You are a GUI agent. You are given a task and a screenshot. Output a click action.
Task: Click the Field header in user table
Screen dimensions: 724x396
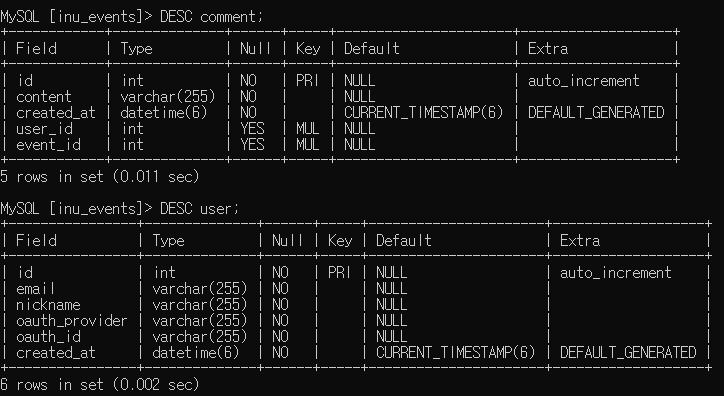pyautogui.click(x=36, y=240)
